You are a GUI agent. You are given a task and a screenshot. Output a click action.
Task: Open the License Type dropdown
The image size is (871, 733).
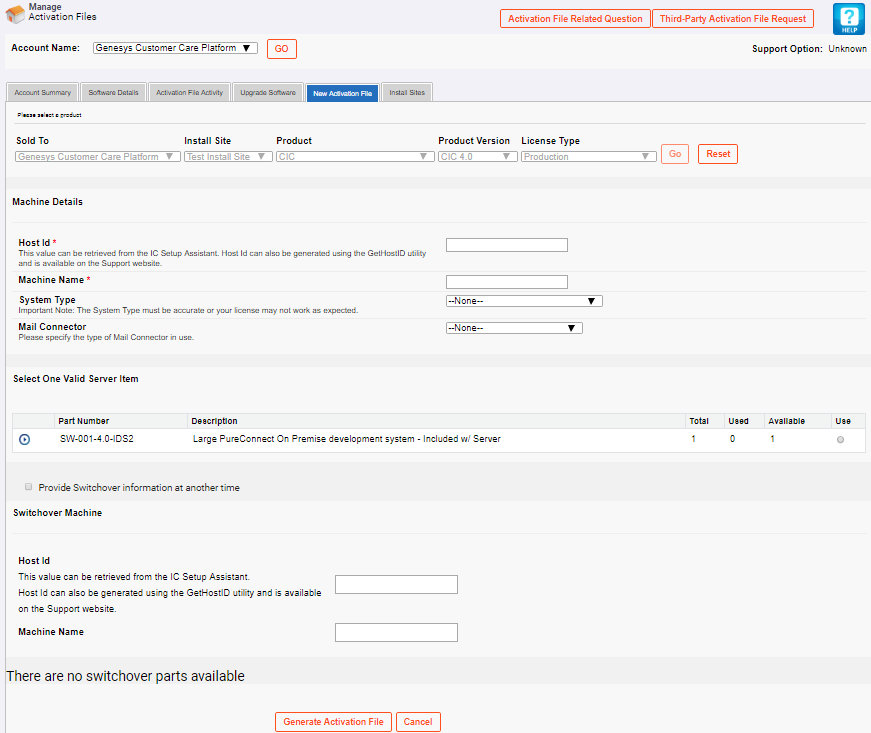tap(588, 155)
